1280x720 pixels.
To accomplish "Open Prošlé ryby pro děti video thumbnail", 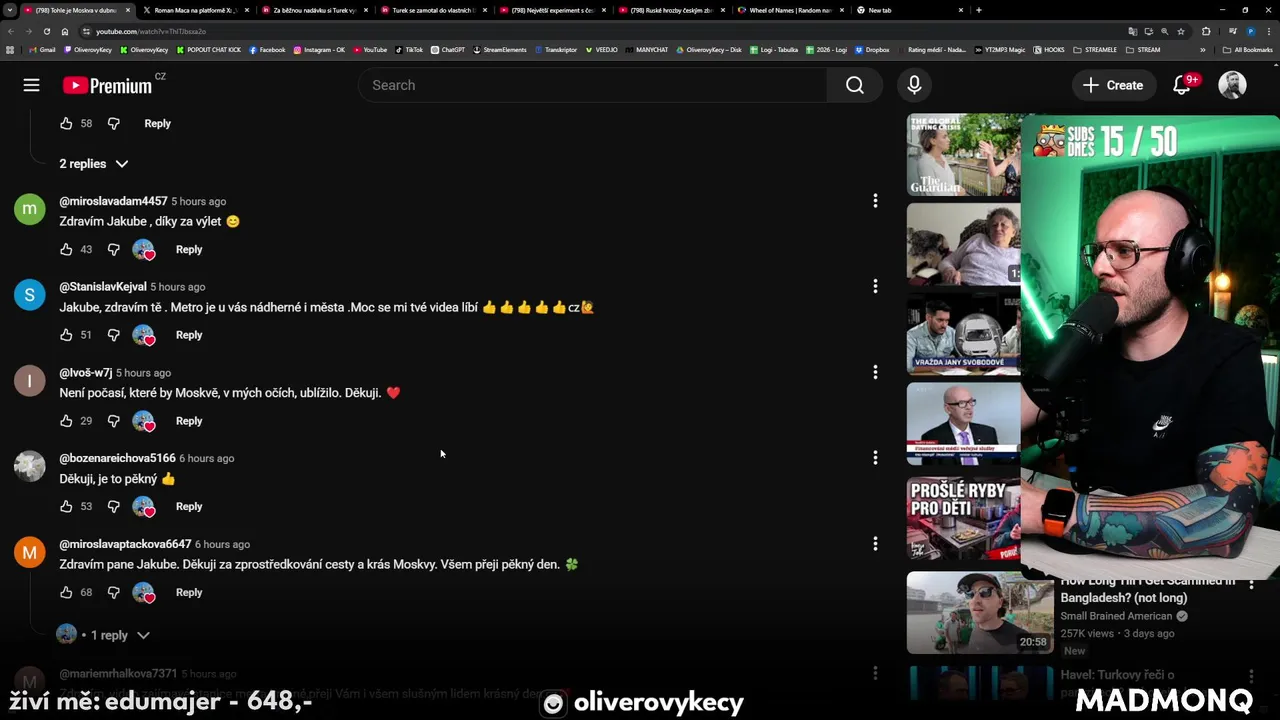I will (964, 517).
